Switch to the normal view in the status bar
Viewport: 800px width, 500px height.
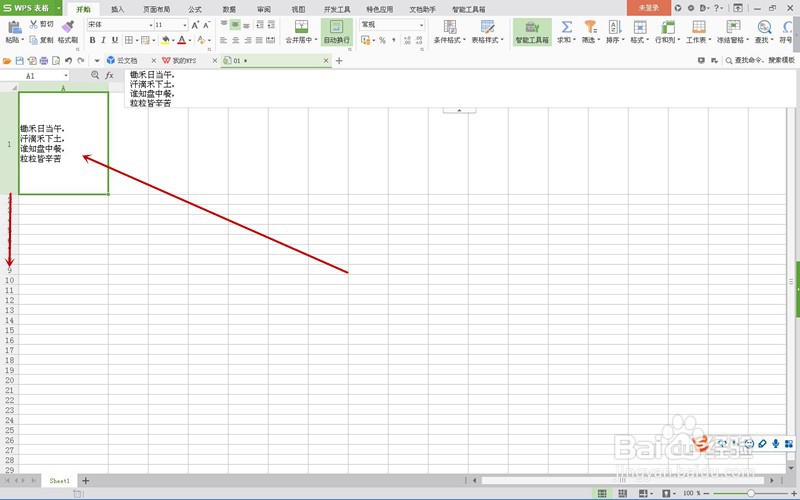[602, 493]
